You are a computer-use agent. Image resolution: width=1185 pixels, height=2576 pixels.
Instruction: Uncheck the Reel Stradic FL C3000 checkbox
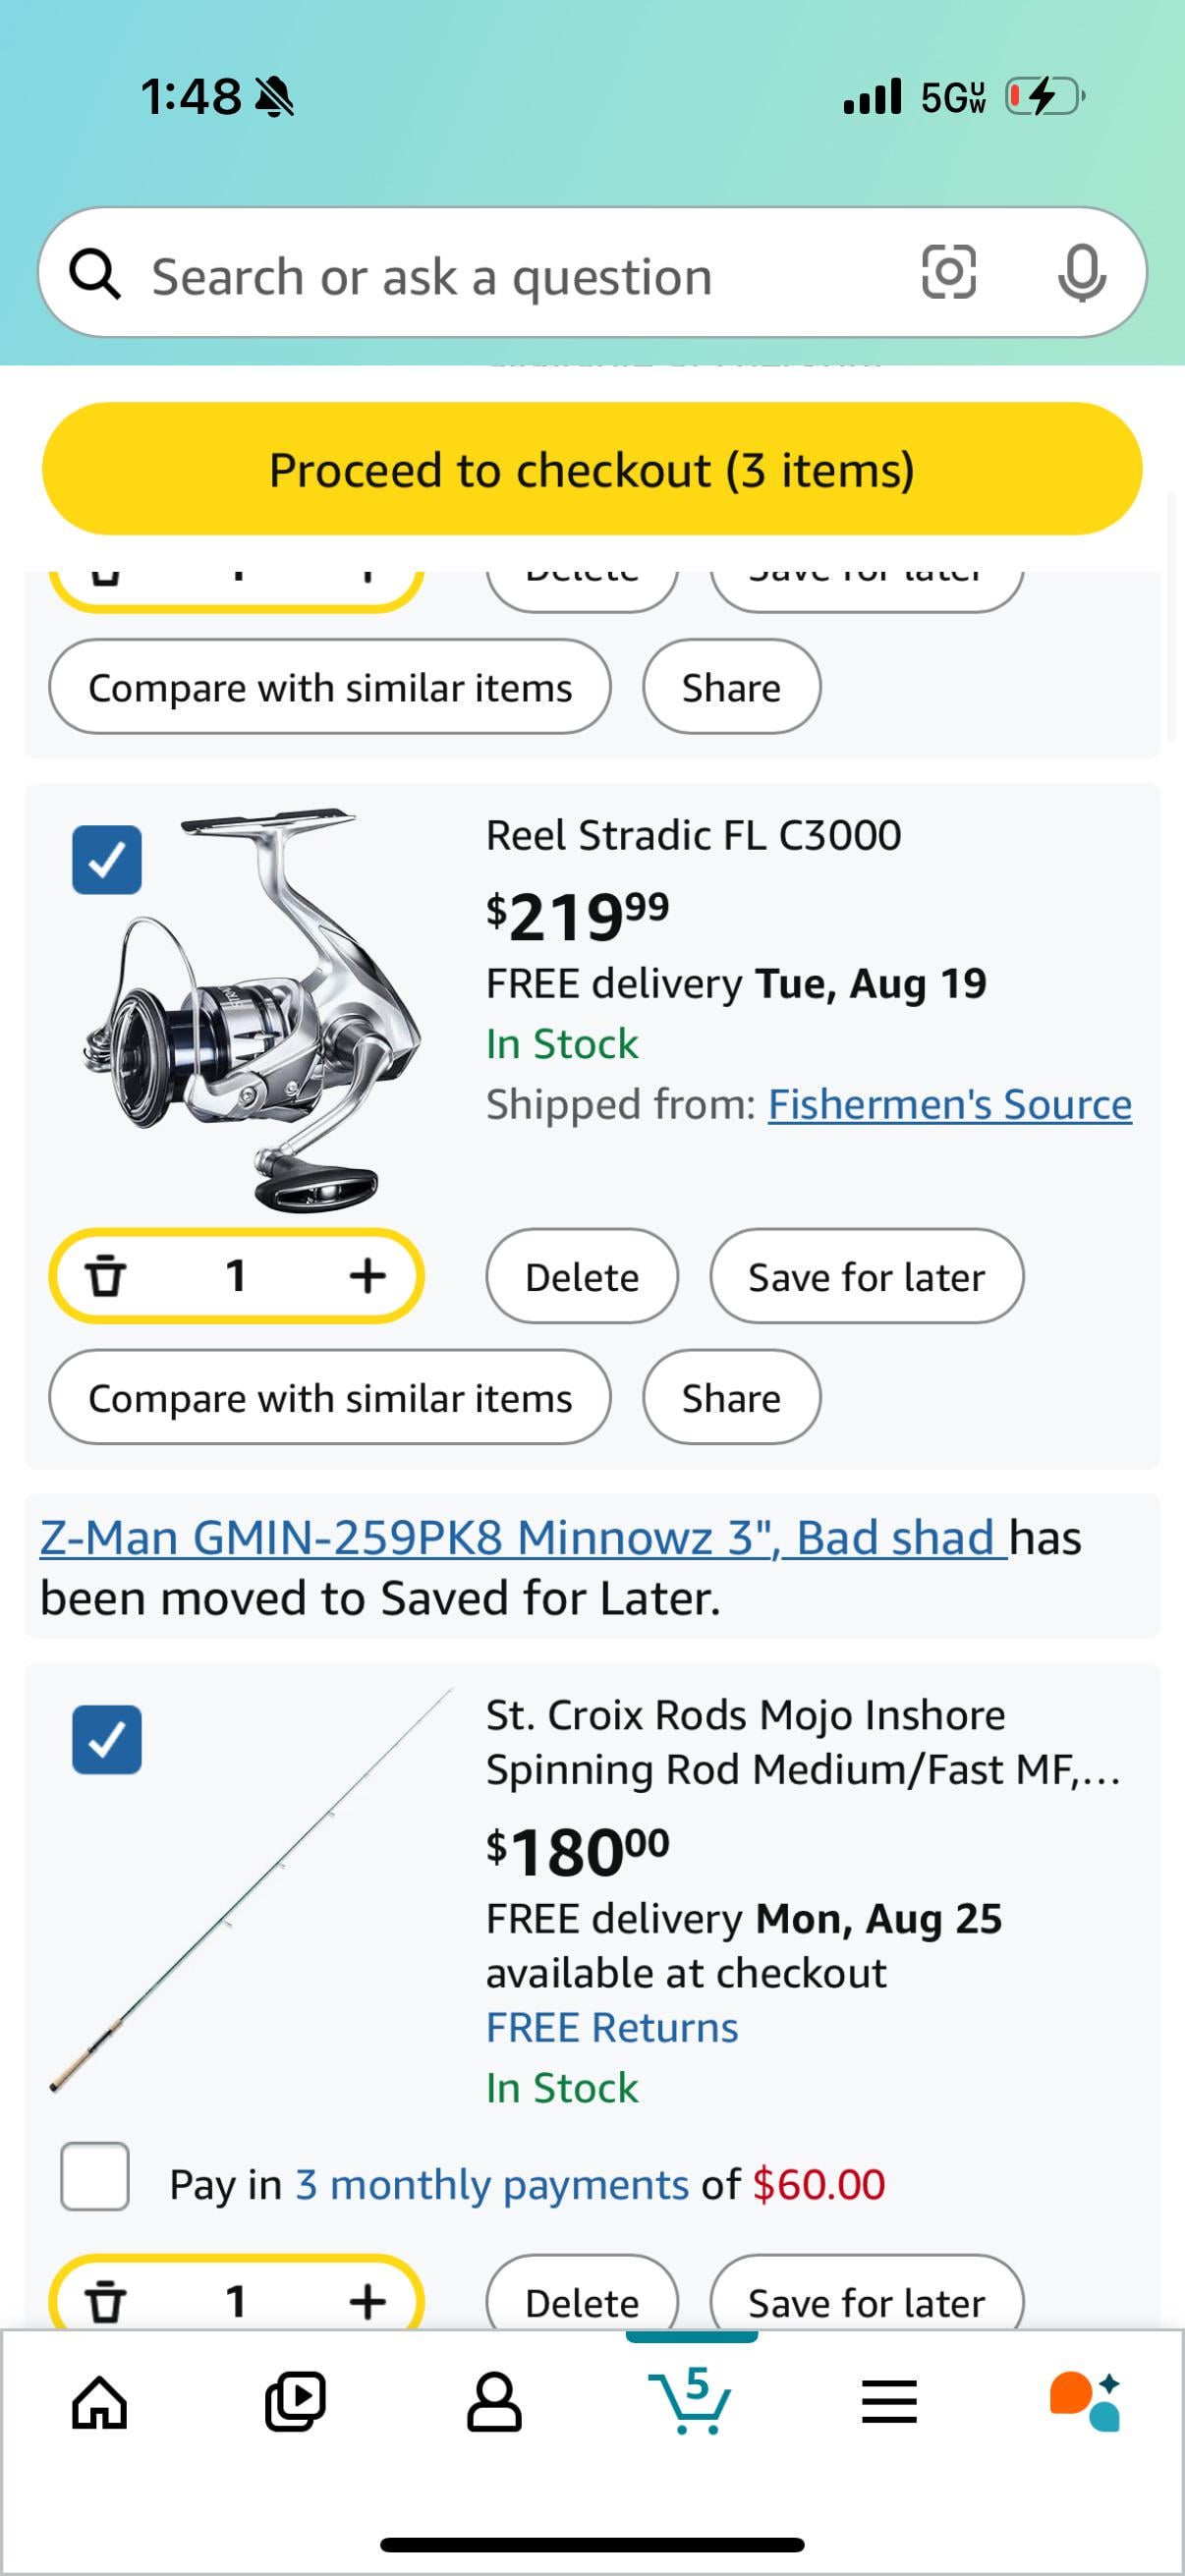(107, 859)
